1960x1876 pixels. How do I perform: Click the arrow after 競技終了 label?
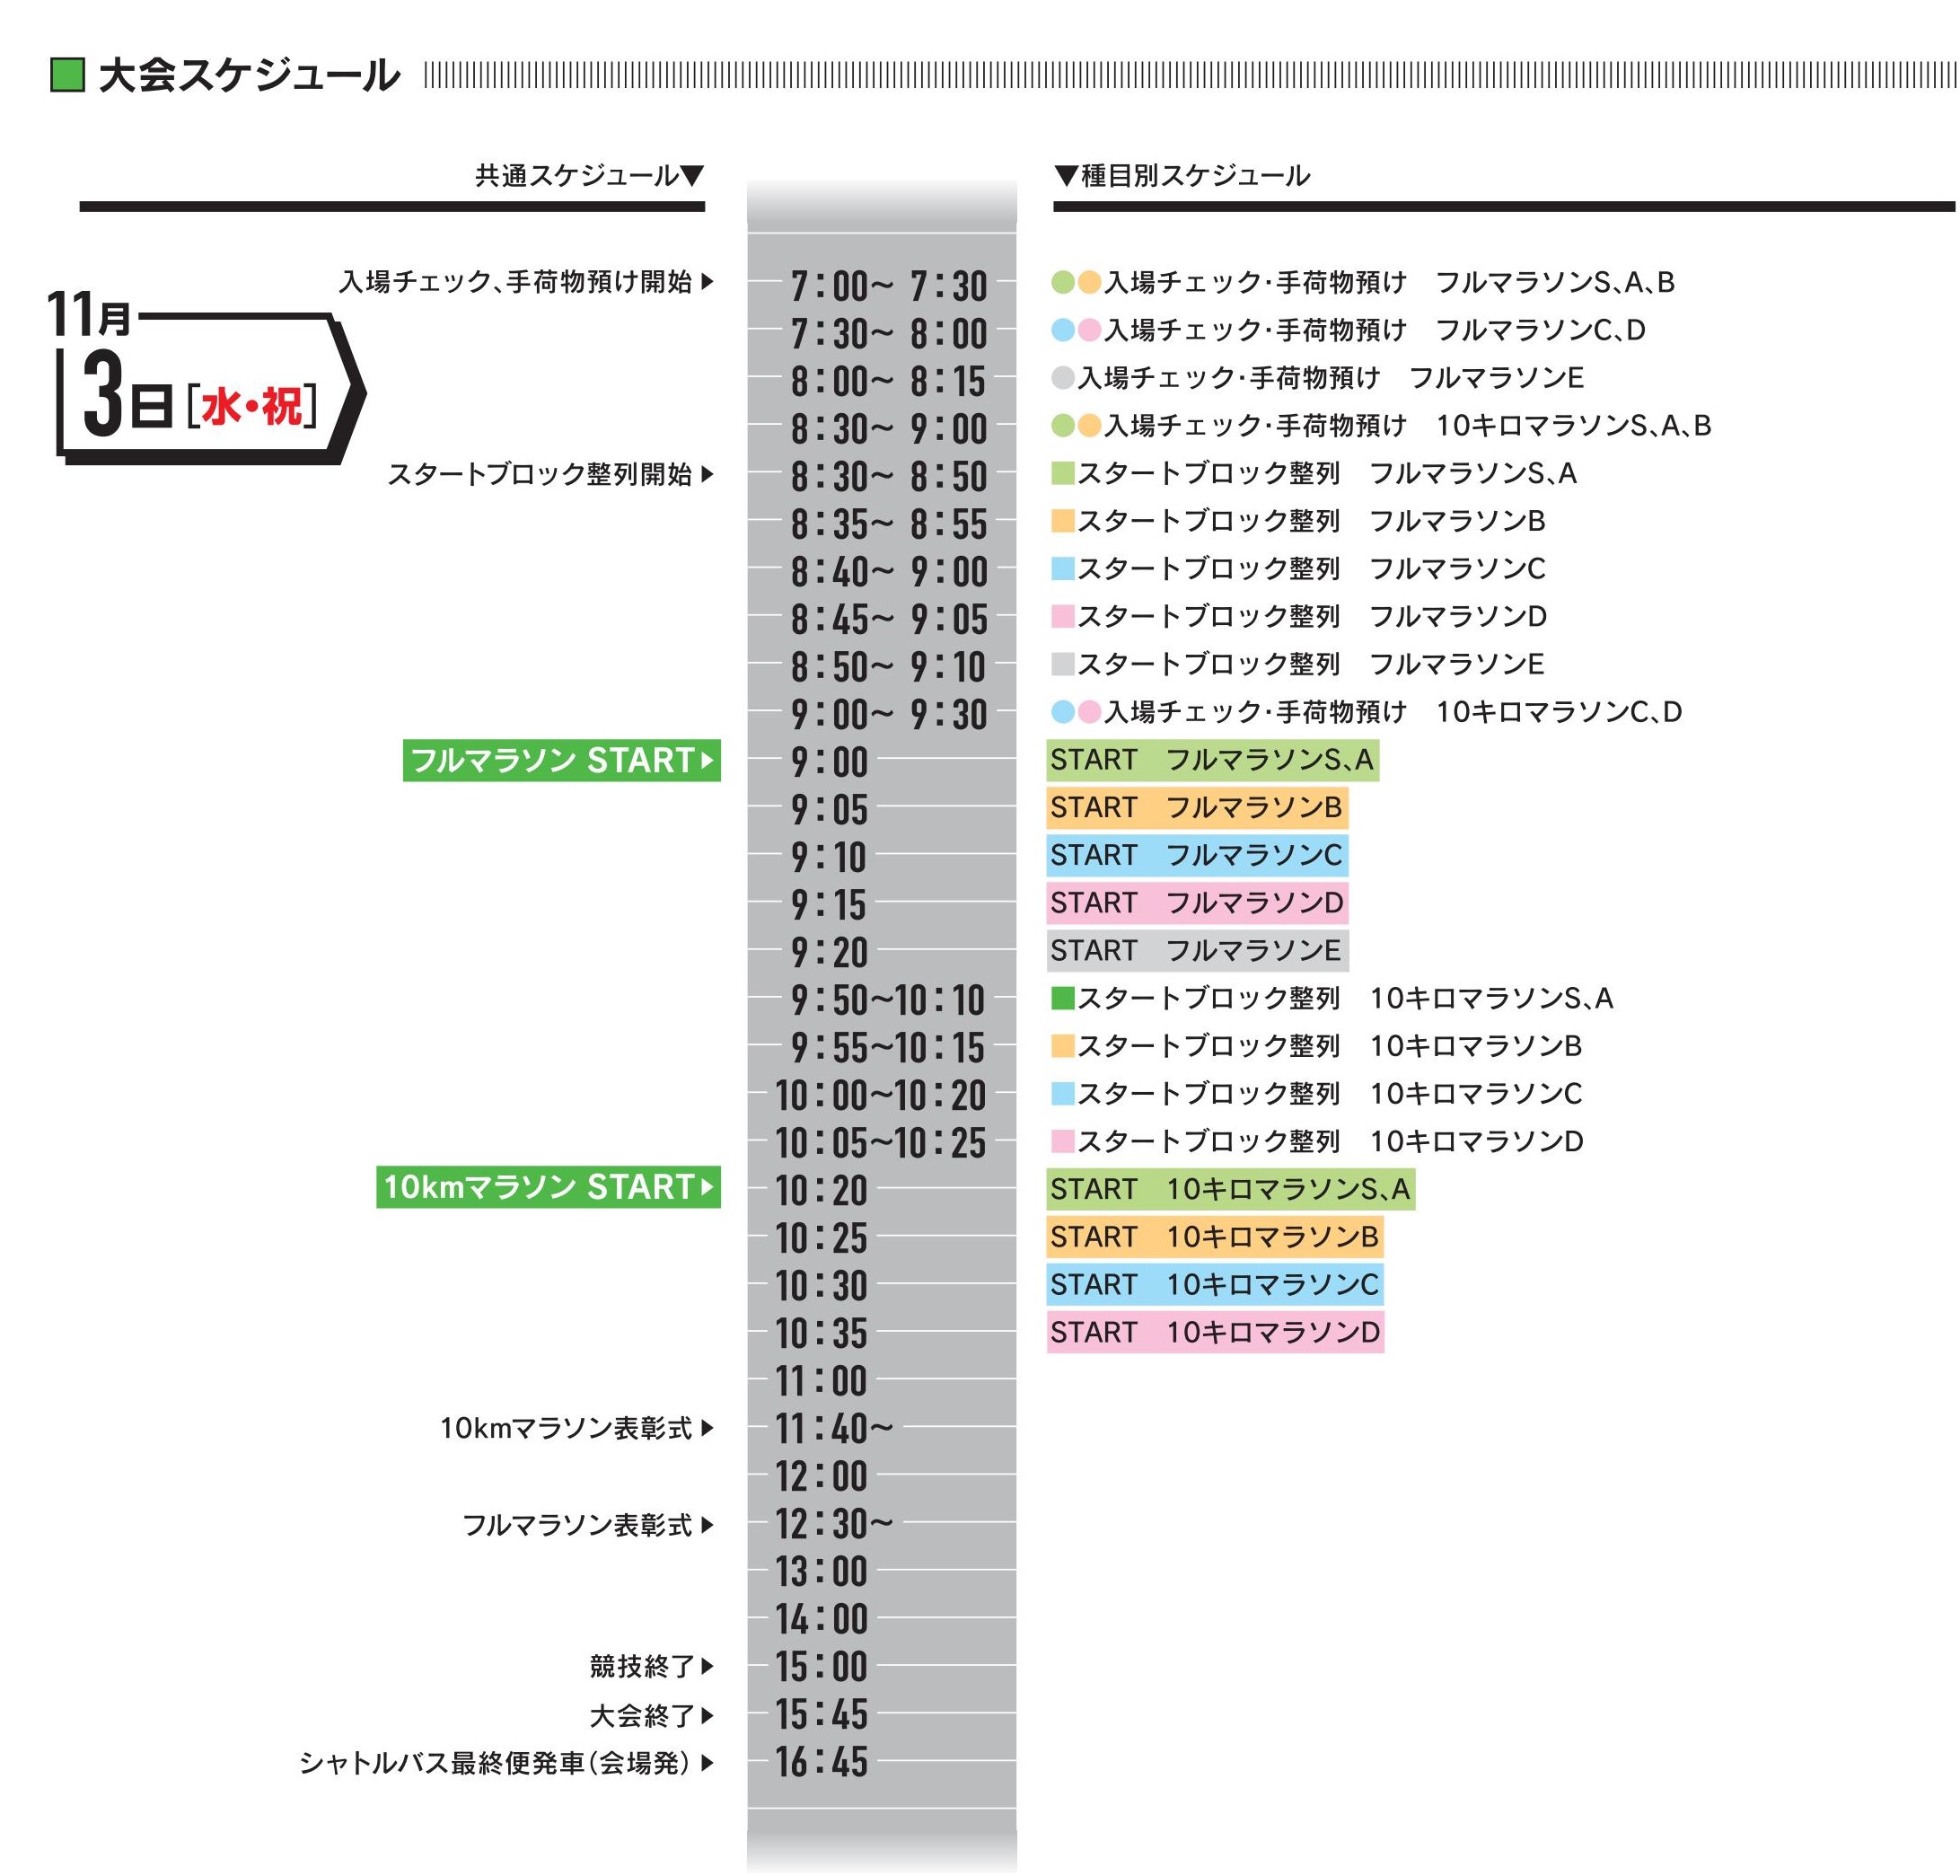tap(707, 1666)
